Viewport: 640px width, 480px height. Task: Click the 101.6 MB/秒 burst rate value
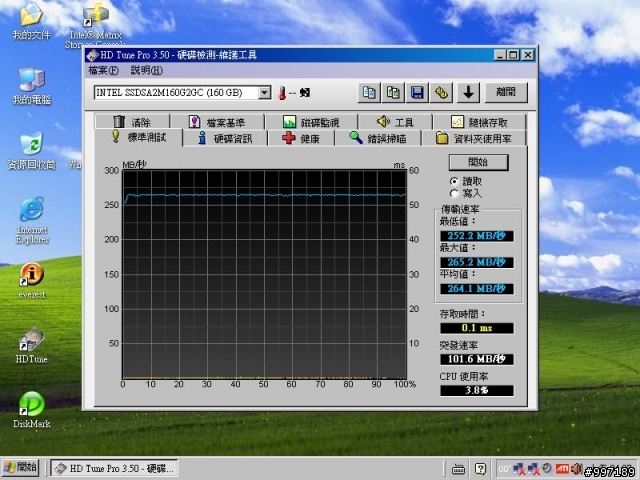point(477,359)
